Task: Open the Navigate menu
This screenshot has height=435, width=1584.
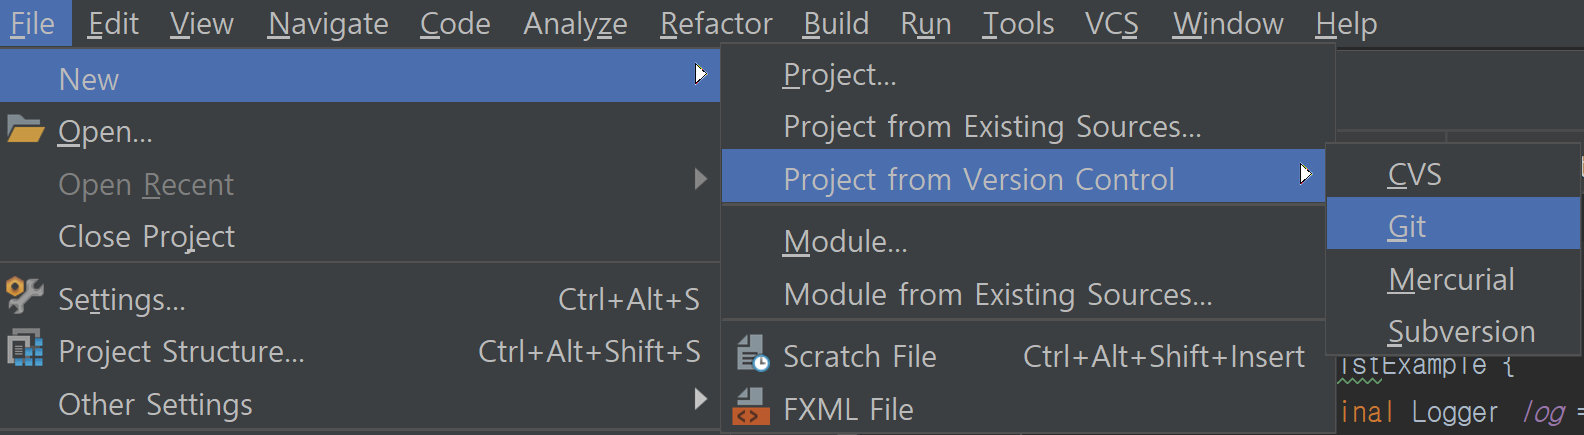Action: (x=328, y=23)
